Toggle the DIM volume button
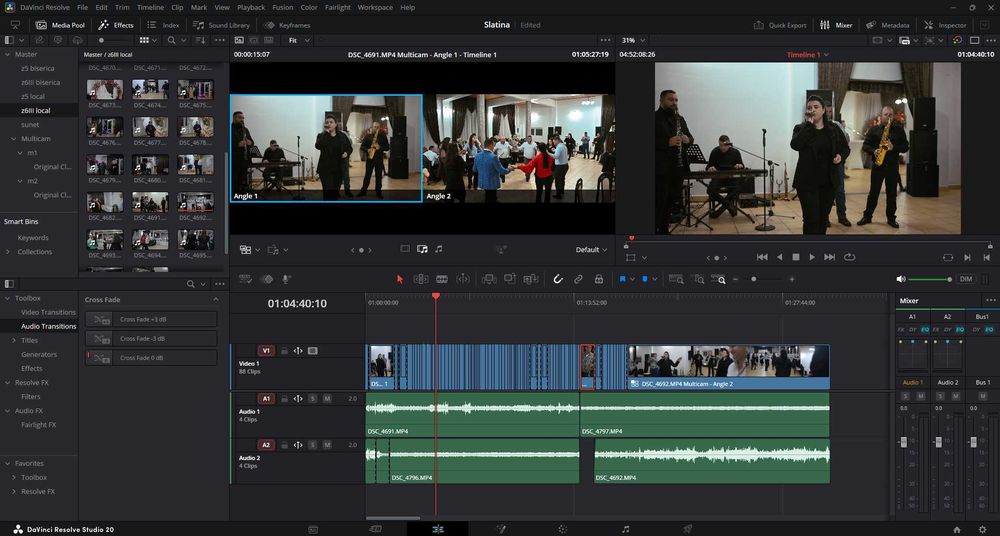The image size is (1000, 536). coord(966,279)
